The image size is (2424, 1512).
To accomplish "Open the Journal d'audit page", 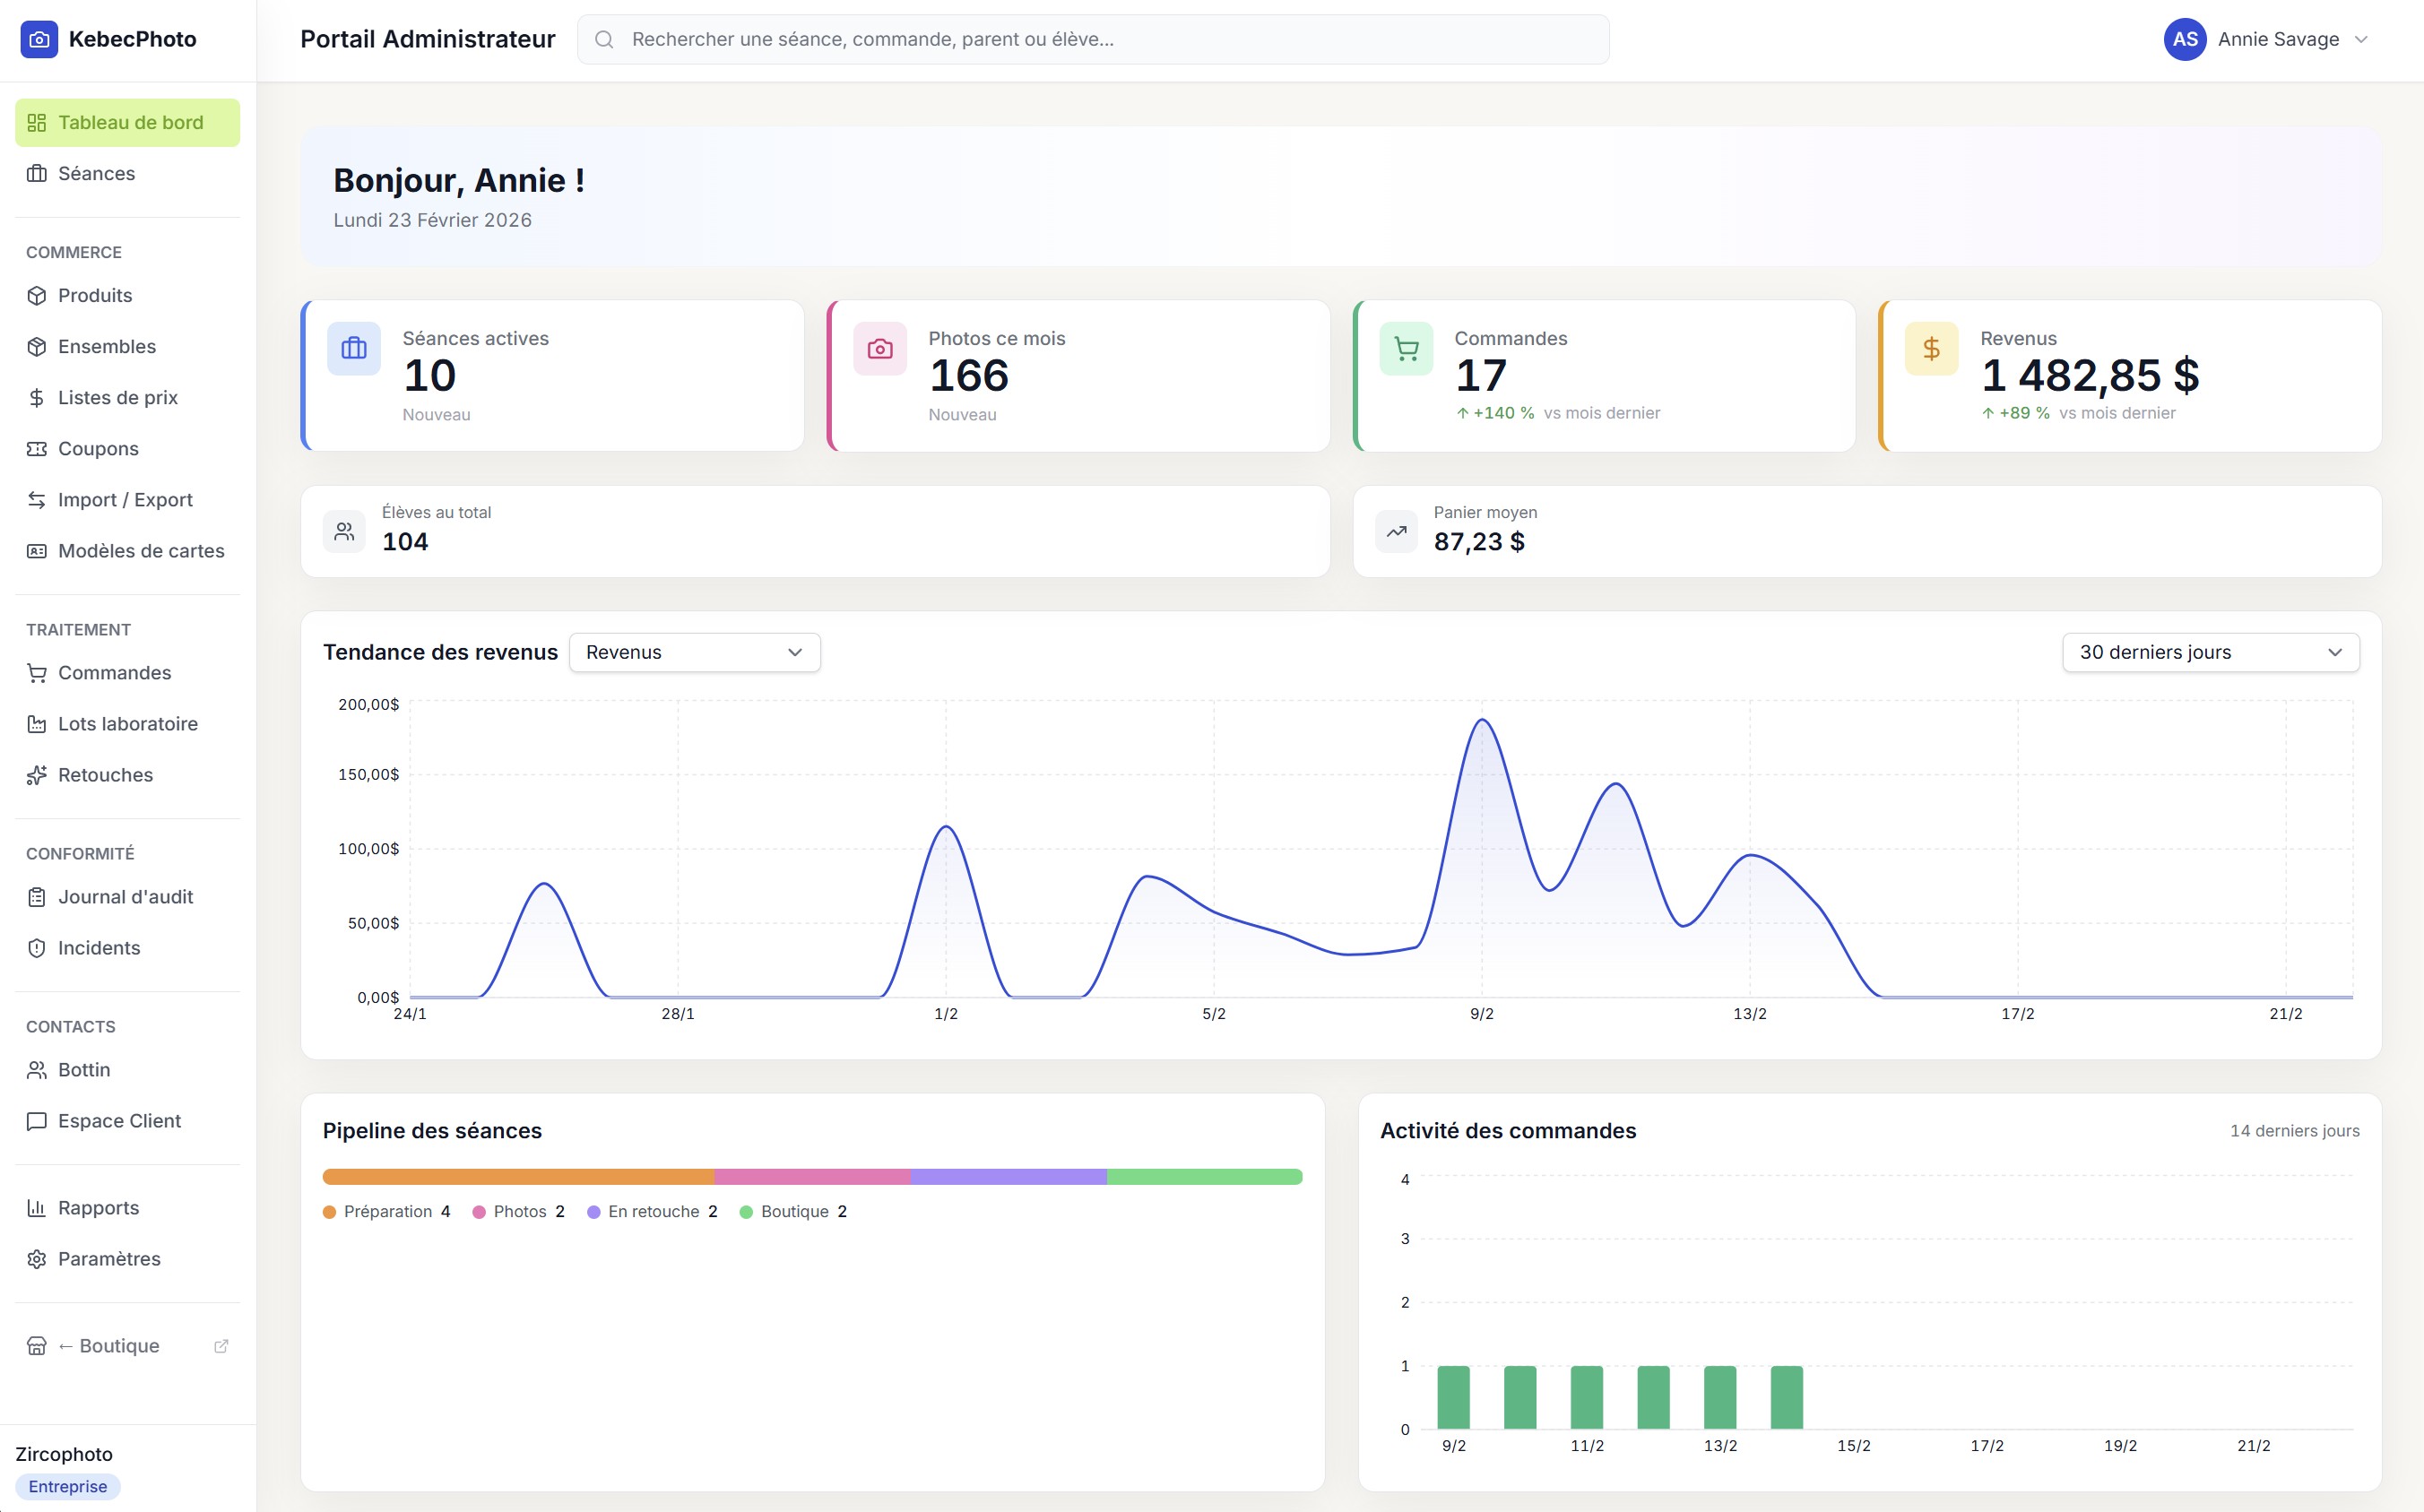I will (x=125, y=897).
